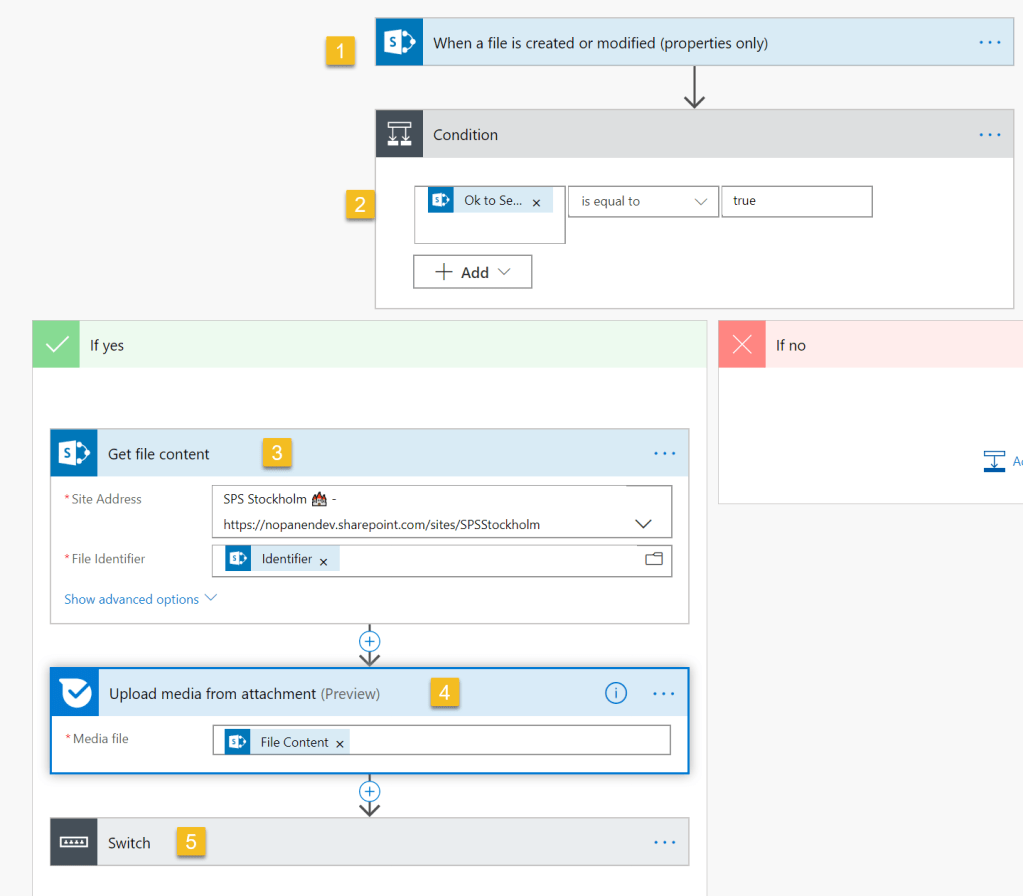The height and width of the screenshot is (896, 1023).
Task: Open the ellipsis menu on the Condition step
Action: tap(989, 135)
